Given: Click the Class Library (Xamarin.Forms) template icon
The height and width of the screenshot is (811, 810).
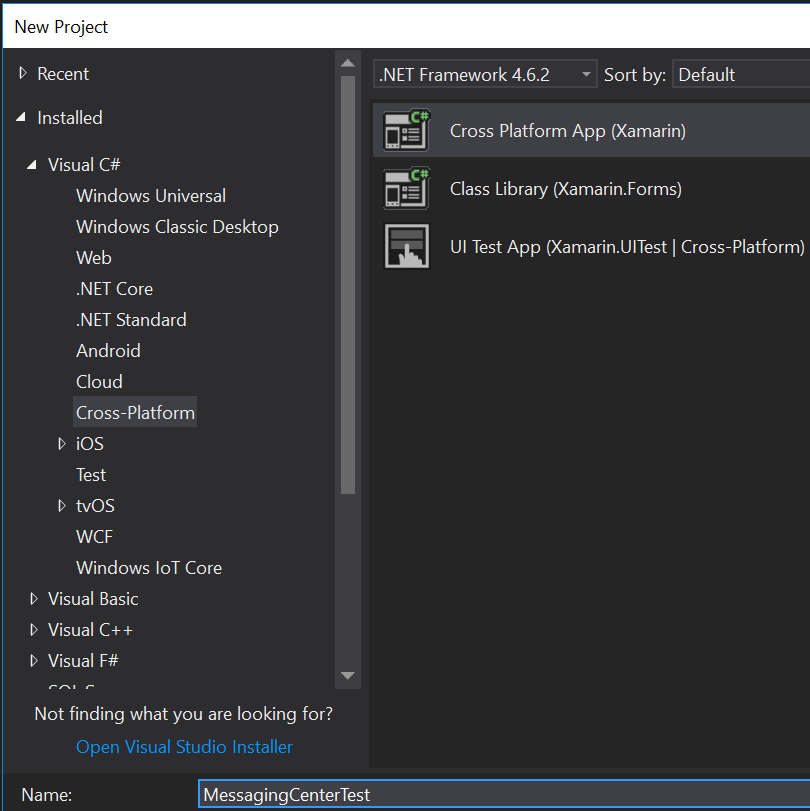Looking at the screenshot, I should pyautogui.click(x=405, y=188).
